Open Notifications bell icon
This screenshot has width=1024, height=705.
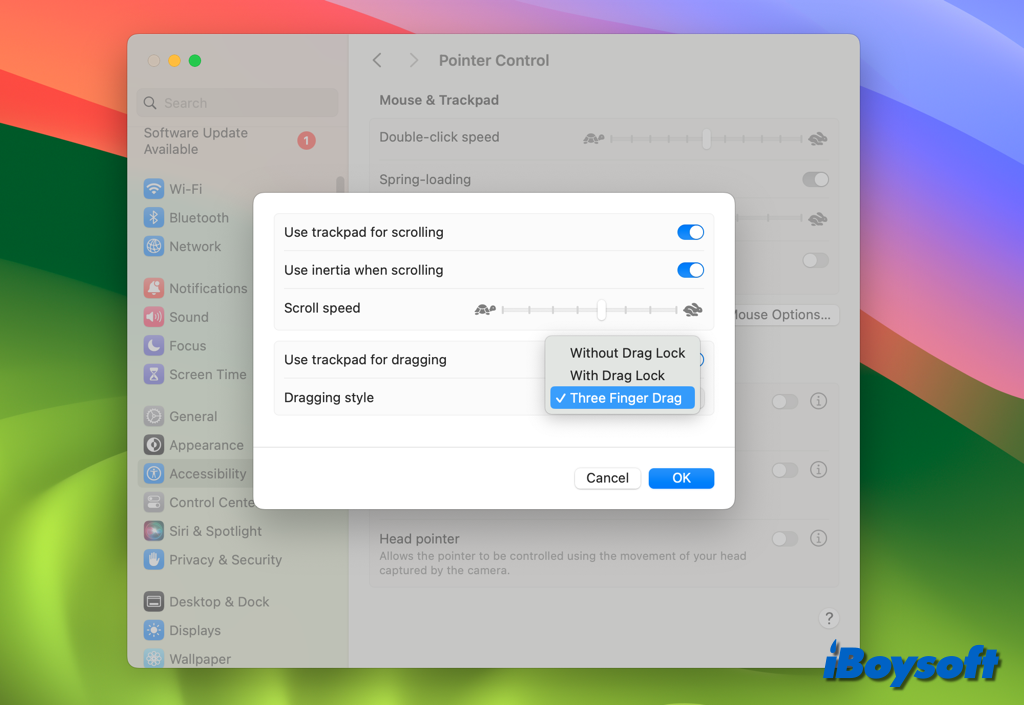coord(153,288)
